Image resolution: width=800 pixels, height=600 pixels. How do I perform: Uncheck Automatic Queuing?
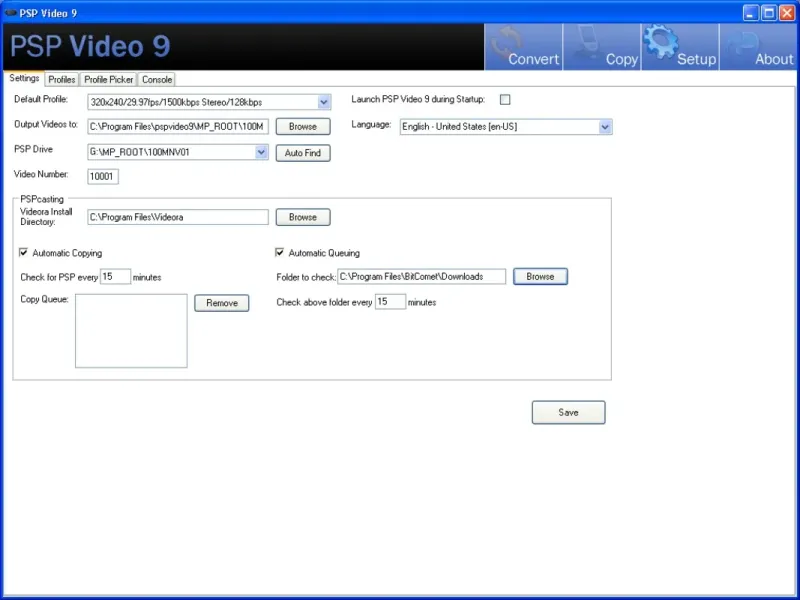click(280, 253)
